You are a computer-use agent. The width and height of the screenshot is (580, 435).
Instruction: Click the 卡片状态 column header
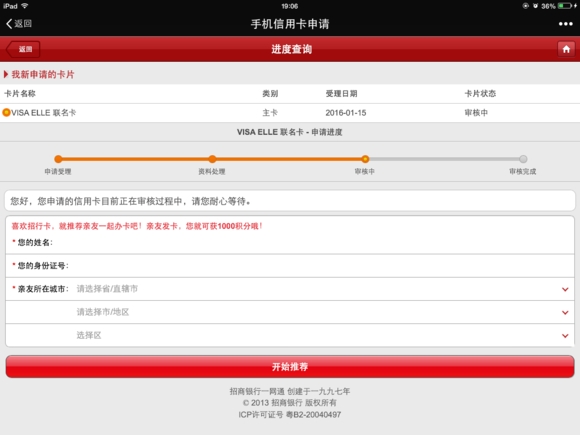pos(480,94)
